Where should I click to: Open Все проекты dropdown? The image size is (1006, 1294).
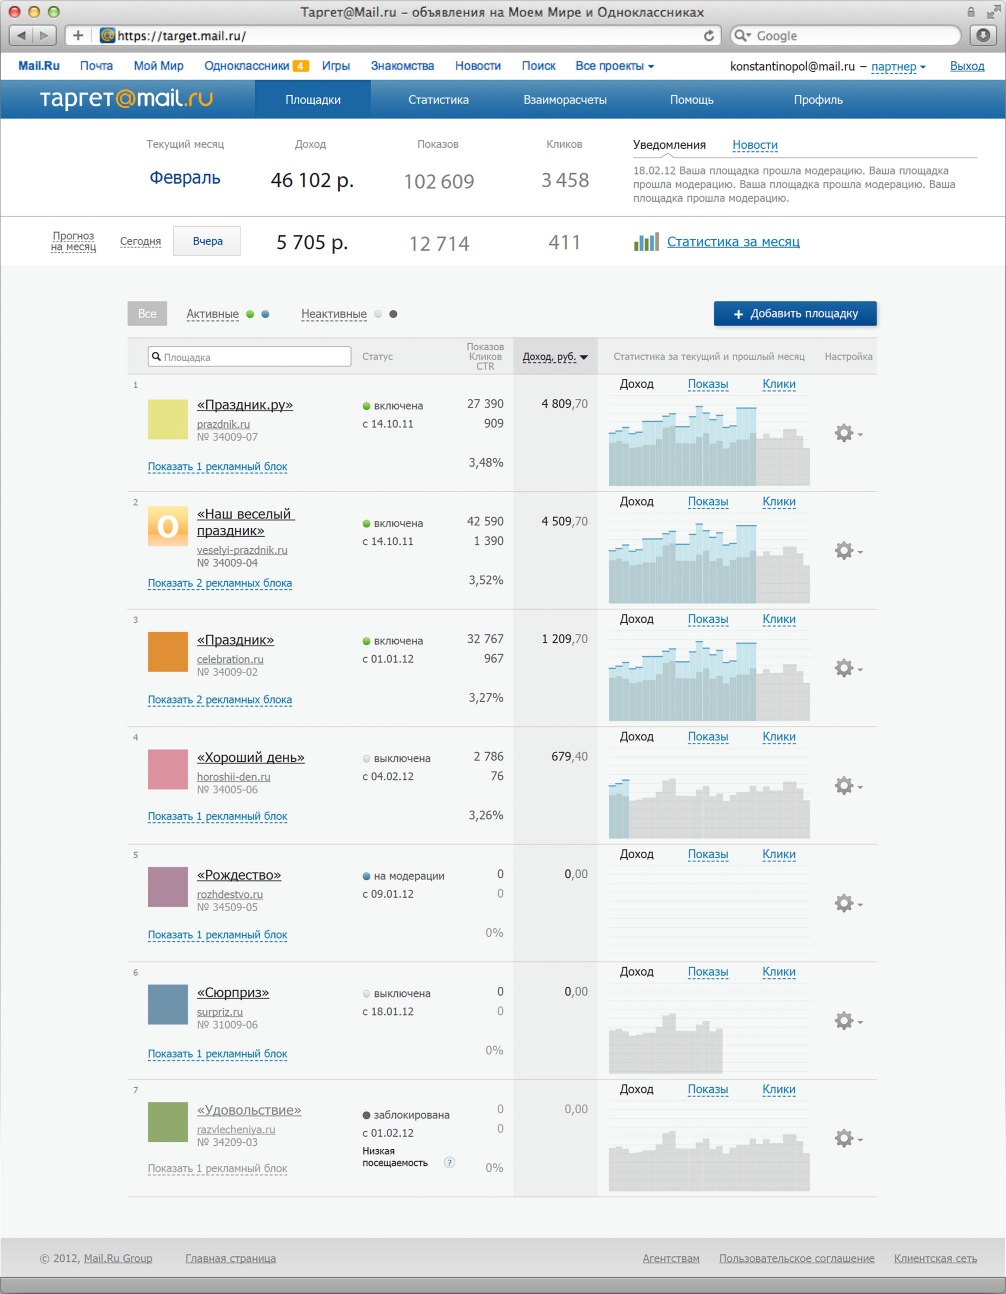(x=614, y=66)
